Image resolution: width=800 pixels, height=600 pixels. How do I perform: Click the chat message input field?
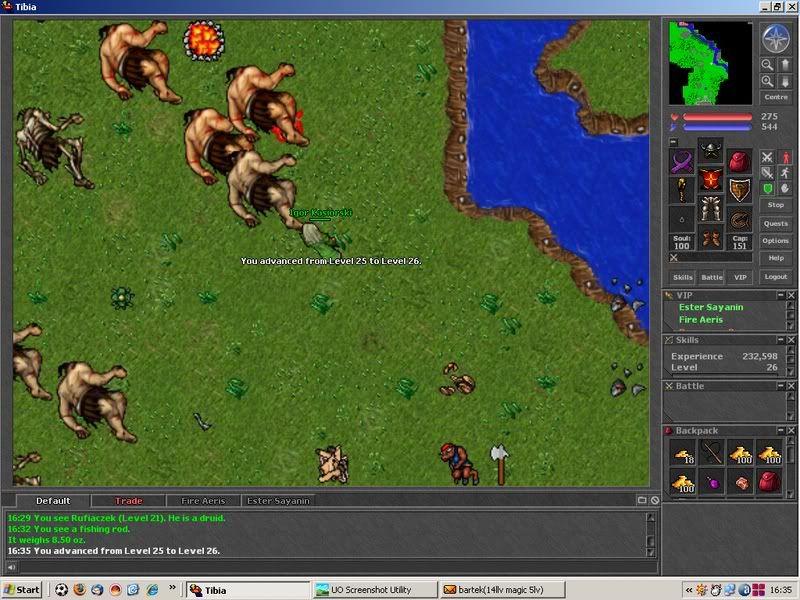(338, 567)
